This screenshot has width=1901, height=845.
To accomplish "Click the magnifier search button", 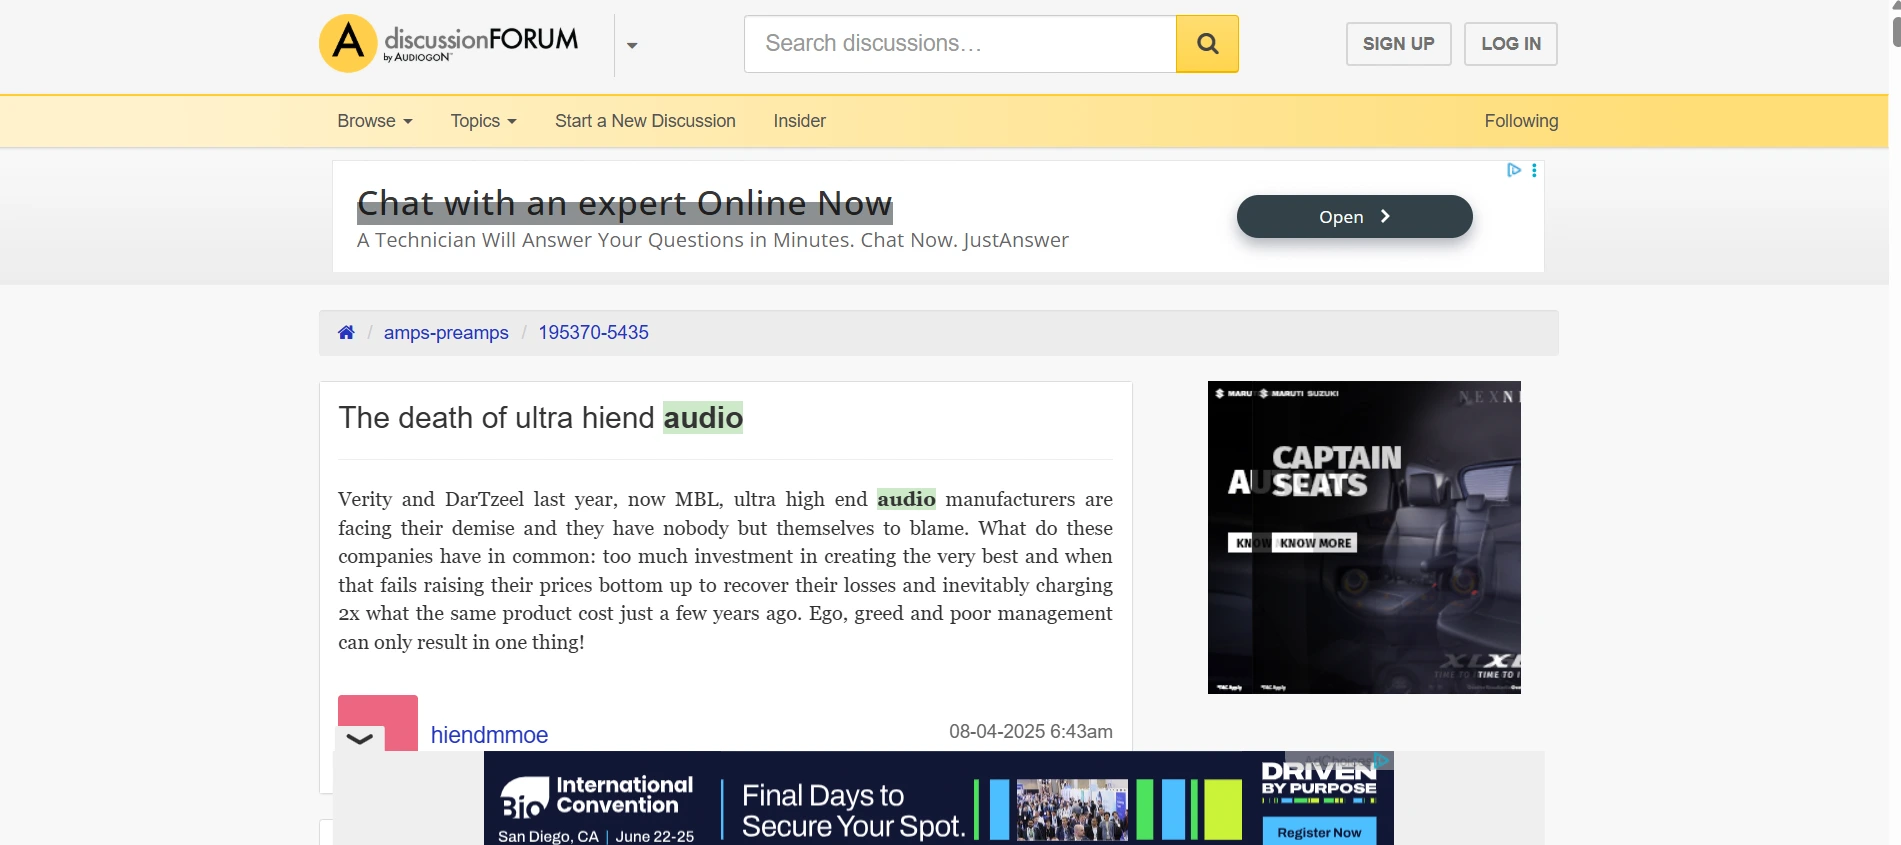I will click(x=1207, y=44).
